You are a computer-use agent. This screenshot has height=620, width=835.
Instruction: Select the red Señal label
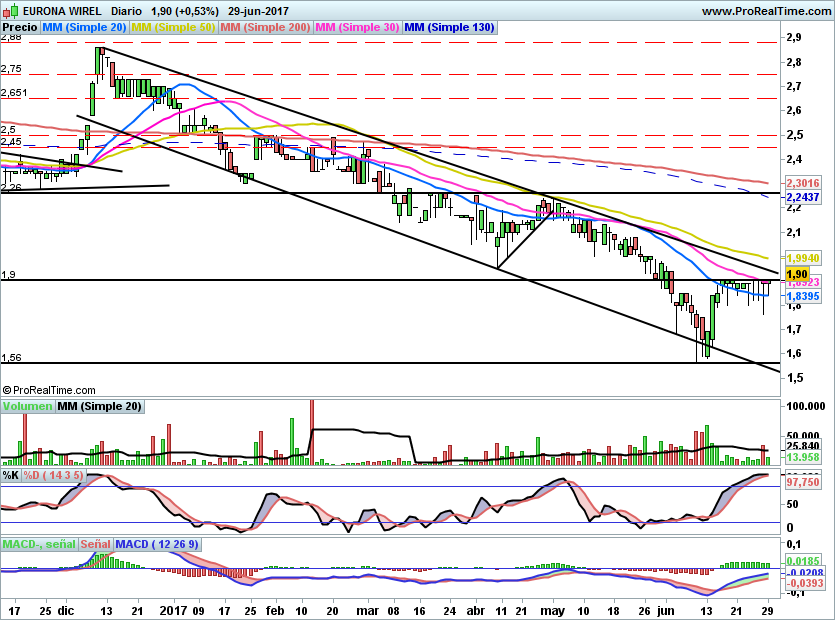(x=95, y=544)
